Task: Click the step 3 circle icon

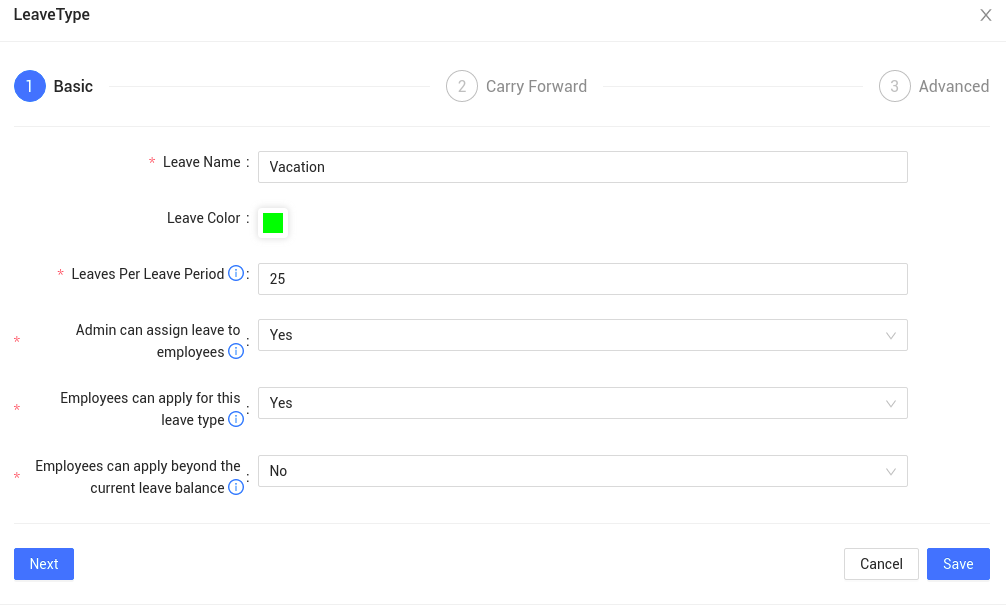Action: (x=895, y=86)
